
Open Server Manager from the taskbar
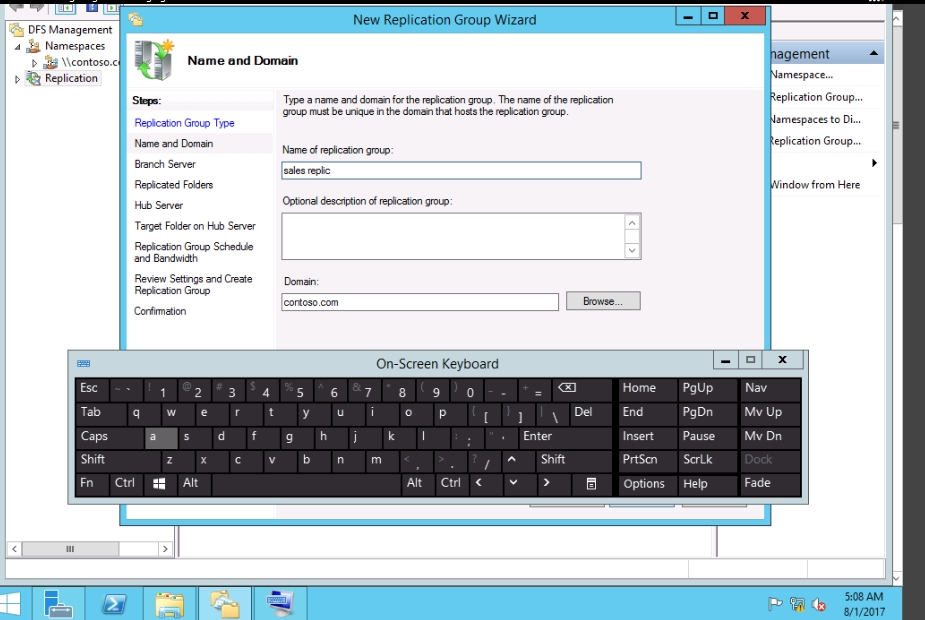[59, 603]
